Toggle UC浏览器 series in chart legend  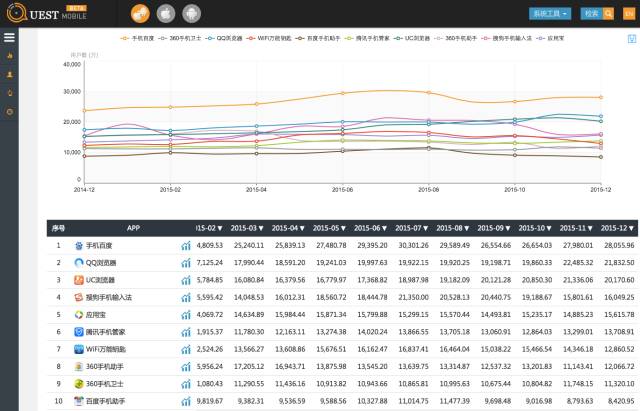pyautogui.click(x=412, y=38)
